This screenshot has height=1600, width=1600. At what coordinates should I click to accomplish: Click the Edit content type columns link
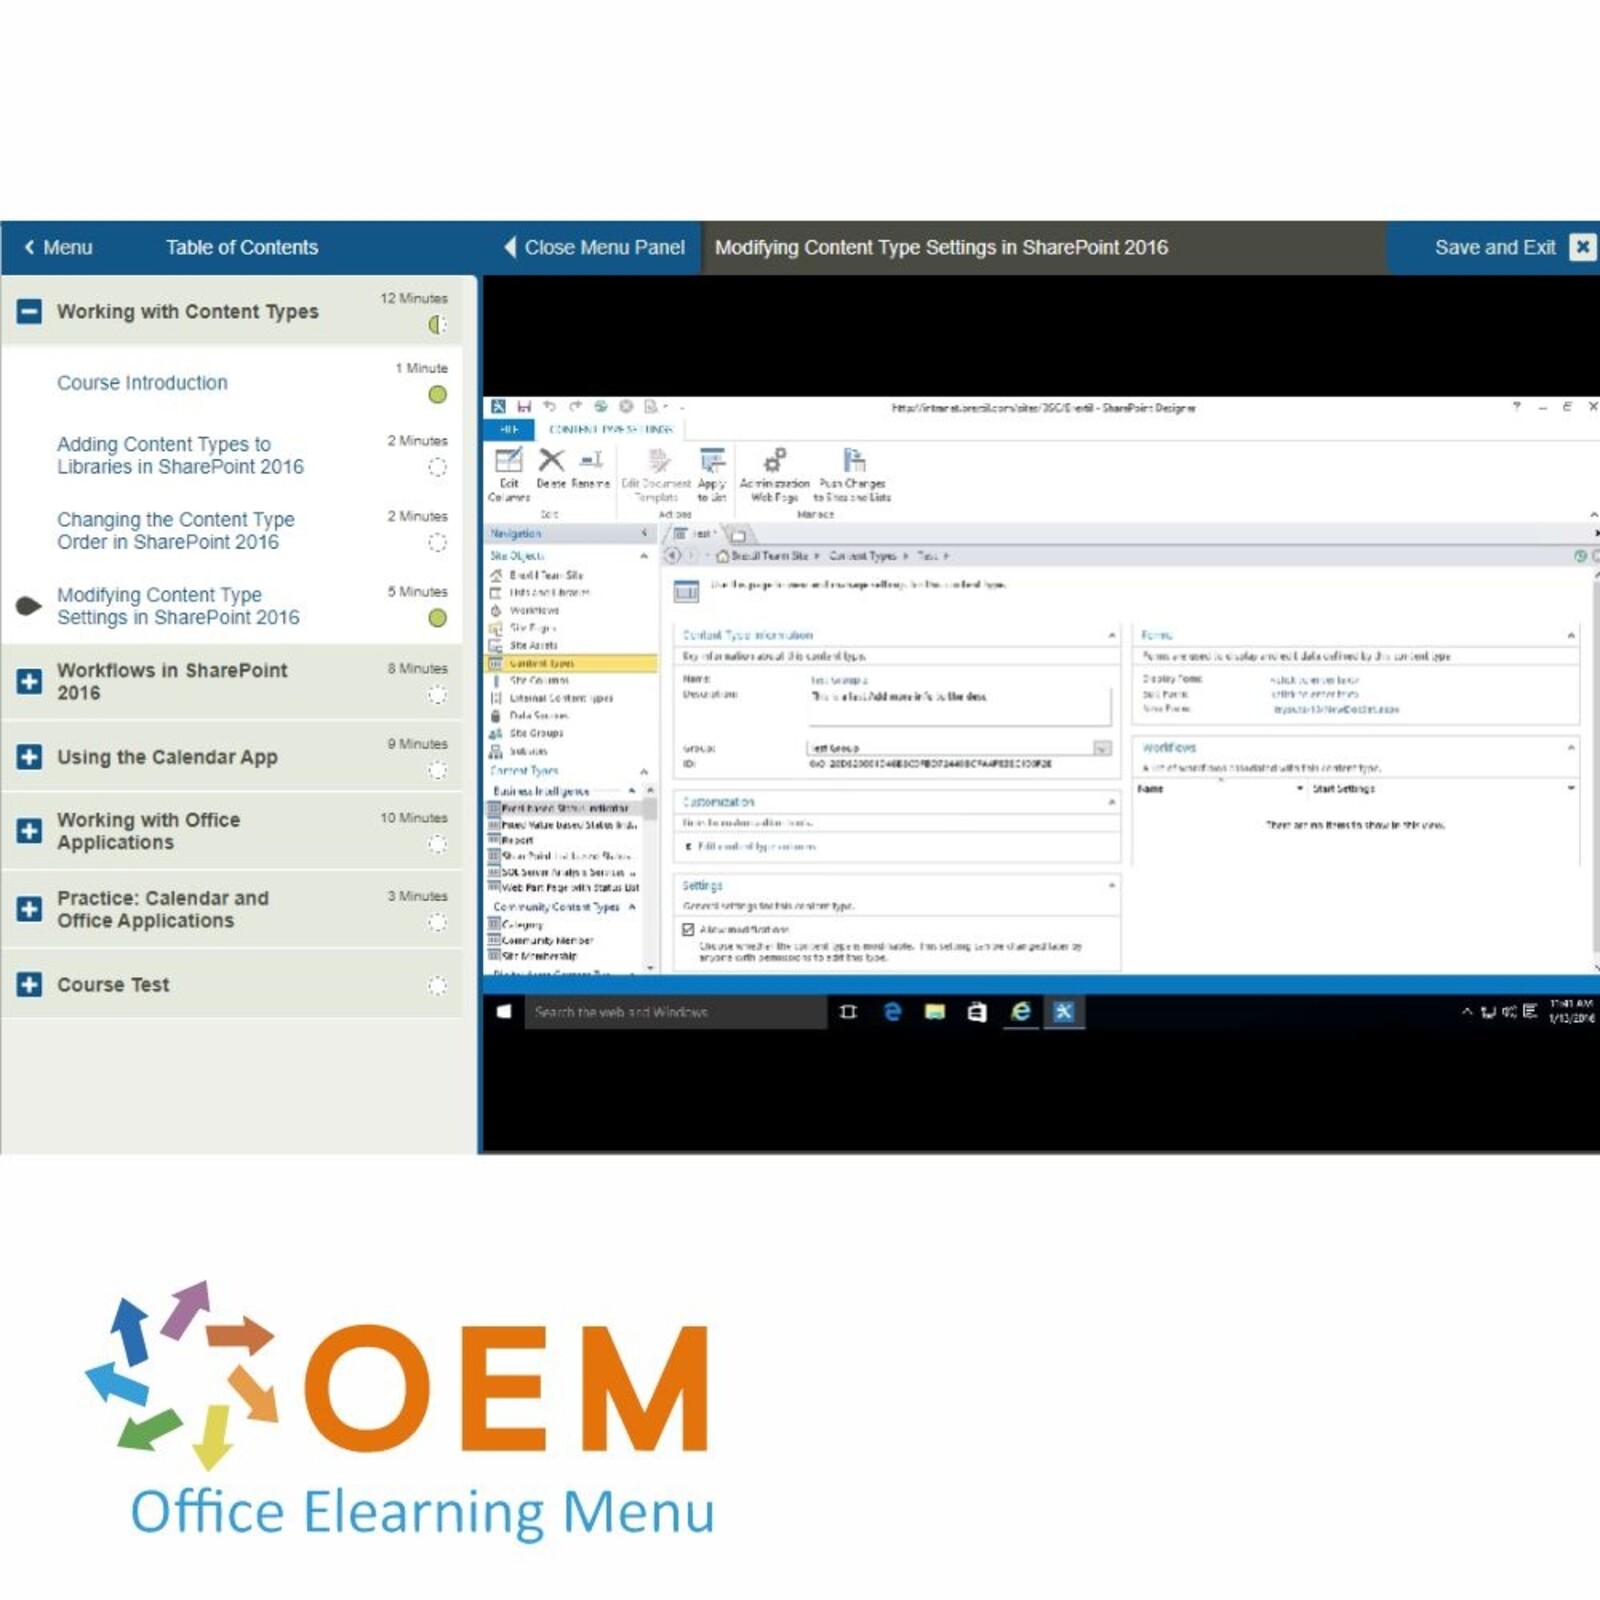756,846
